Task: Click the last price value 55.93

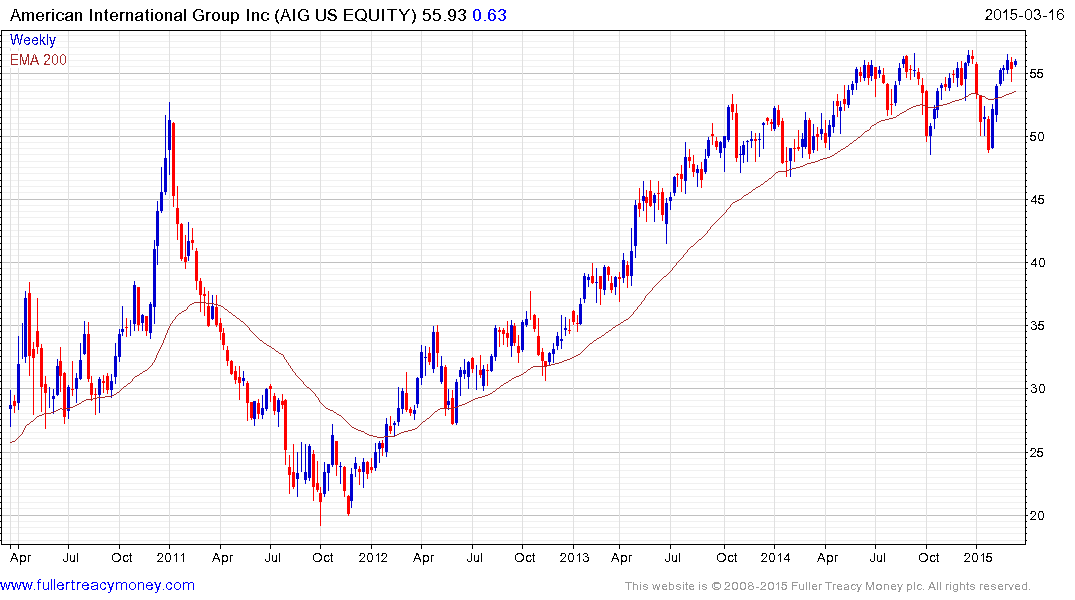Action: (445, 14)
